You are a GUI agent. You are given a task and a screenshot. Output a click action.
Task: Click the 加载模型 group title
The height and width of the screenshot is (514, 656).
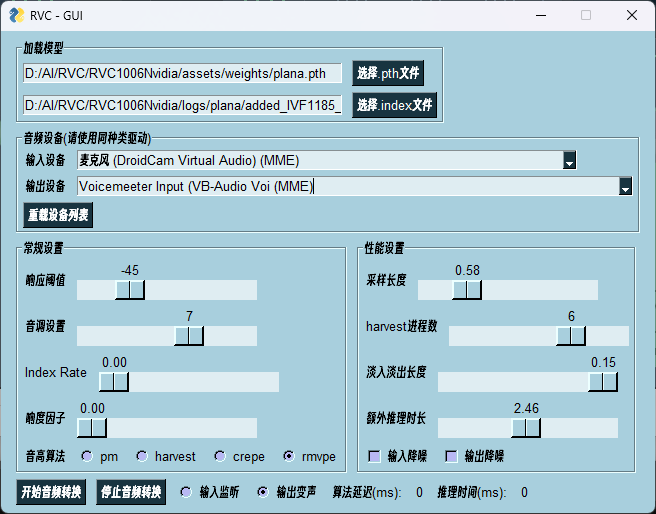pos(43,49)
